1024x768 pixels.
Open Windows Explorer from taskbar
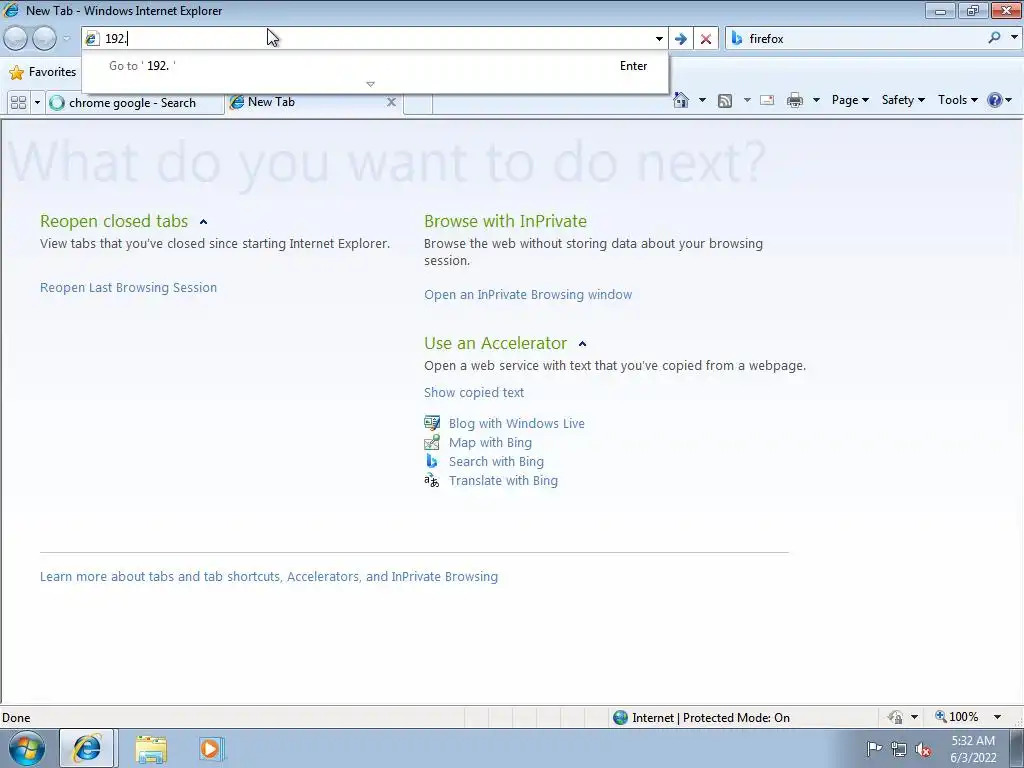click(151, 748)
